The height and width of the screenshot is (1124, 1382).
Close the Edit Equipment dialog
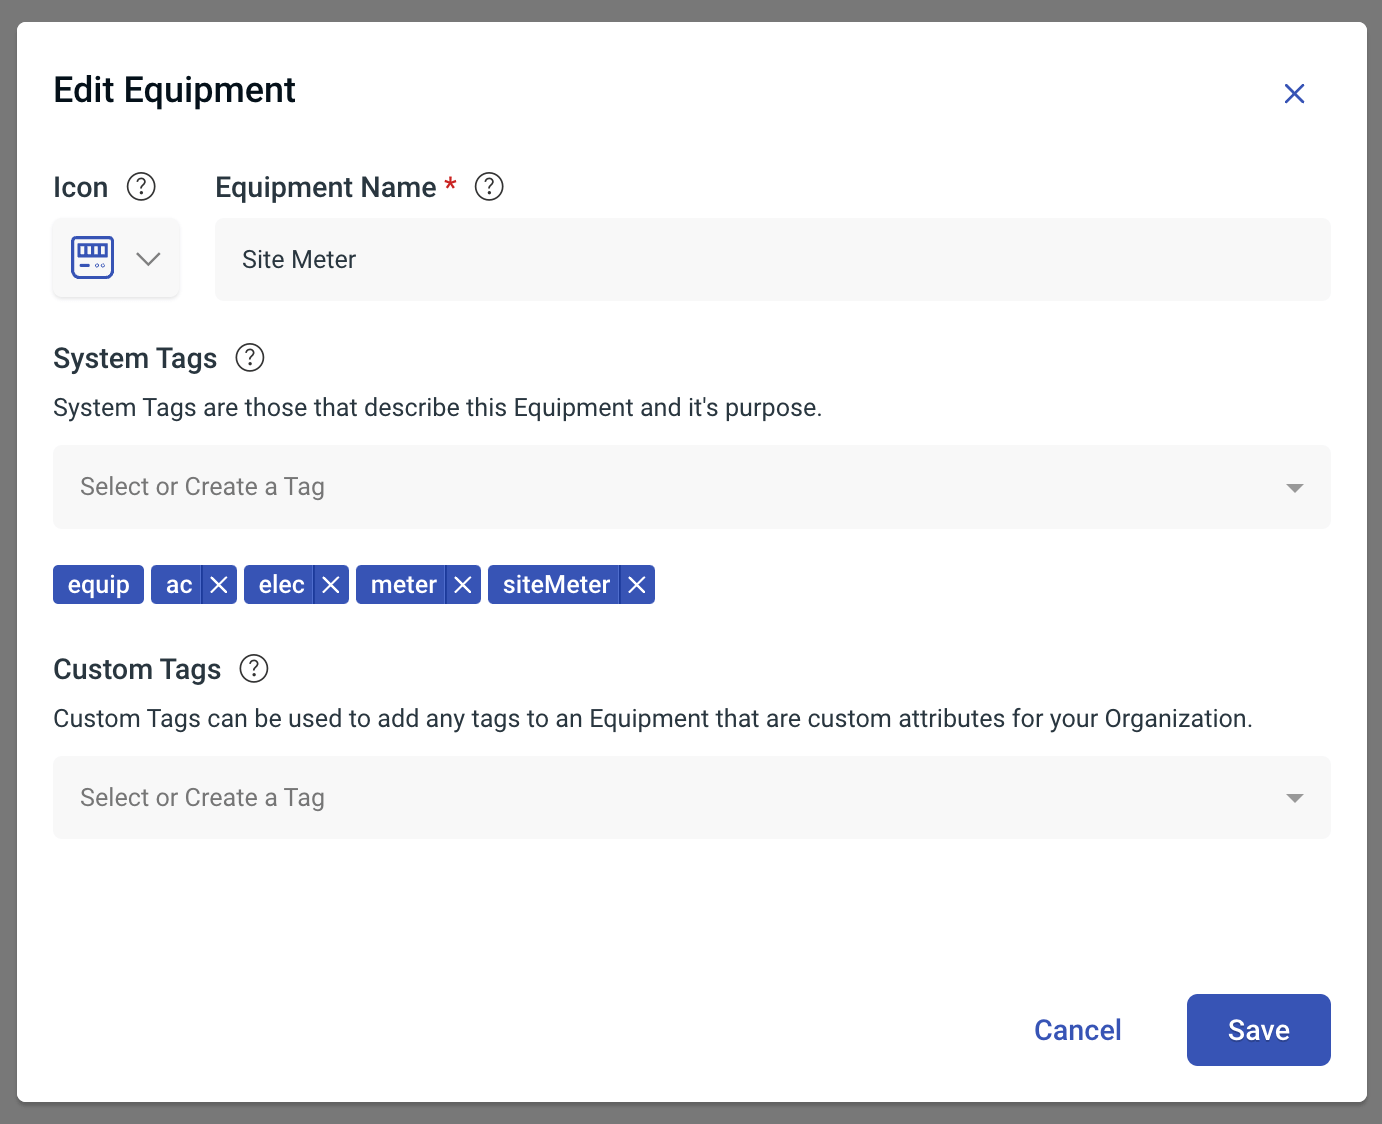pyautogui.click(x=1294, y=93)
